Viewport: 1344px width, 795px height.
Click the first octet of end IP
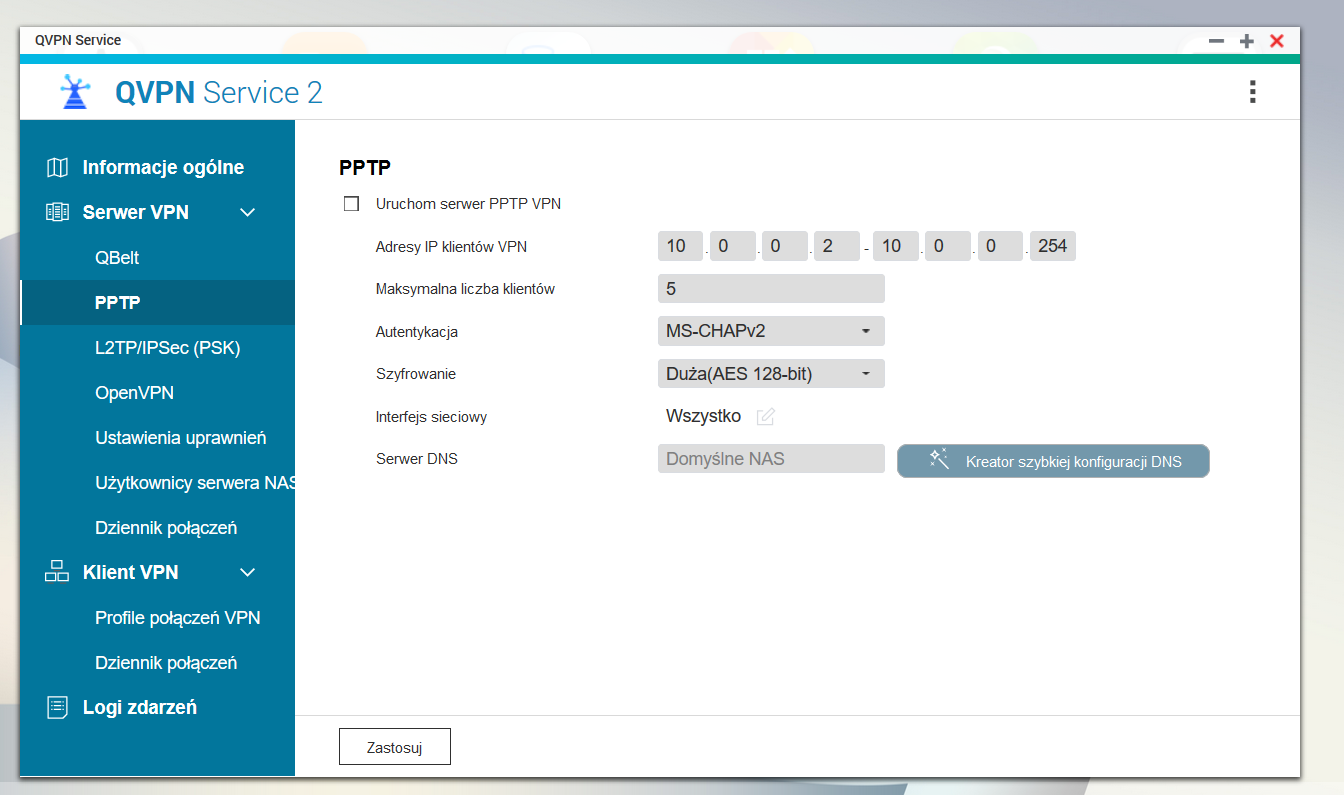pyautogui.click(x=896, y=246)
